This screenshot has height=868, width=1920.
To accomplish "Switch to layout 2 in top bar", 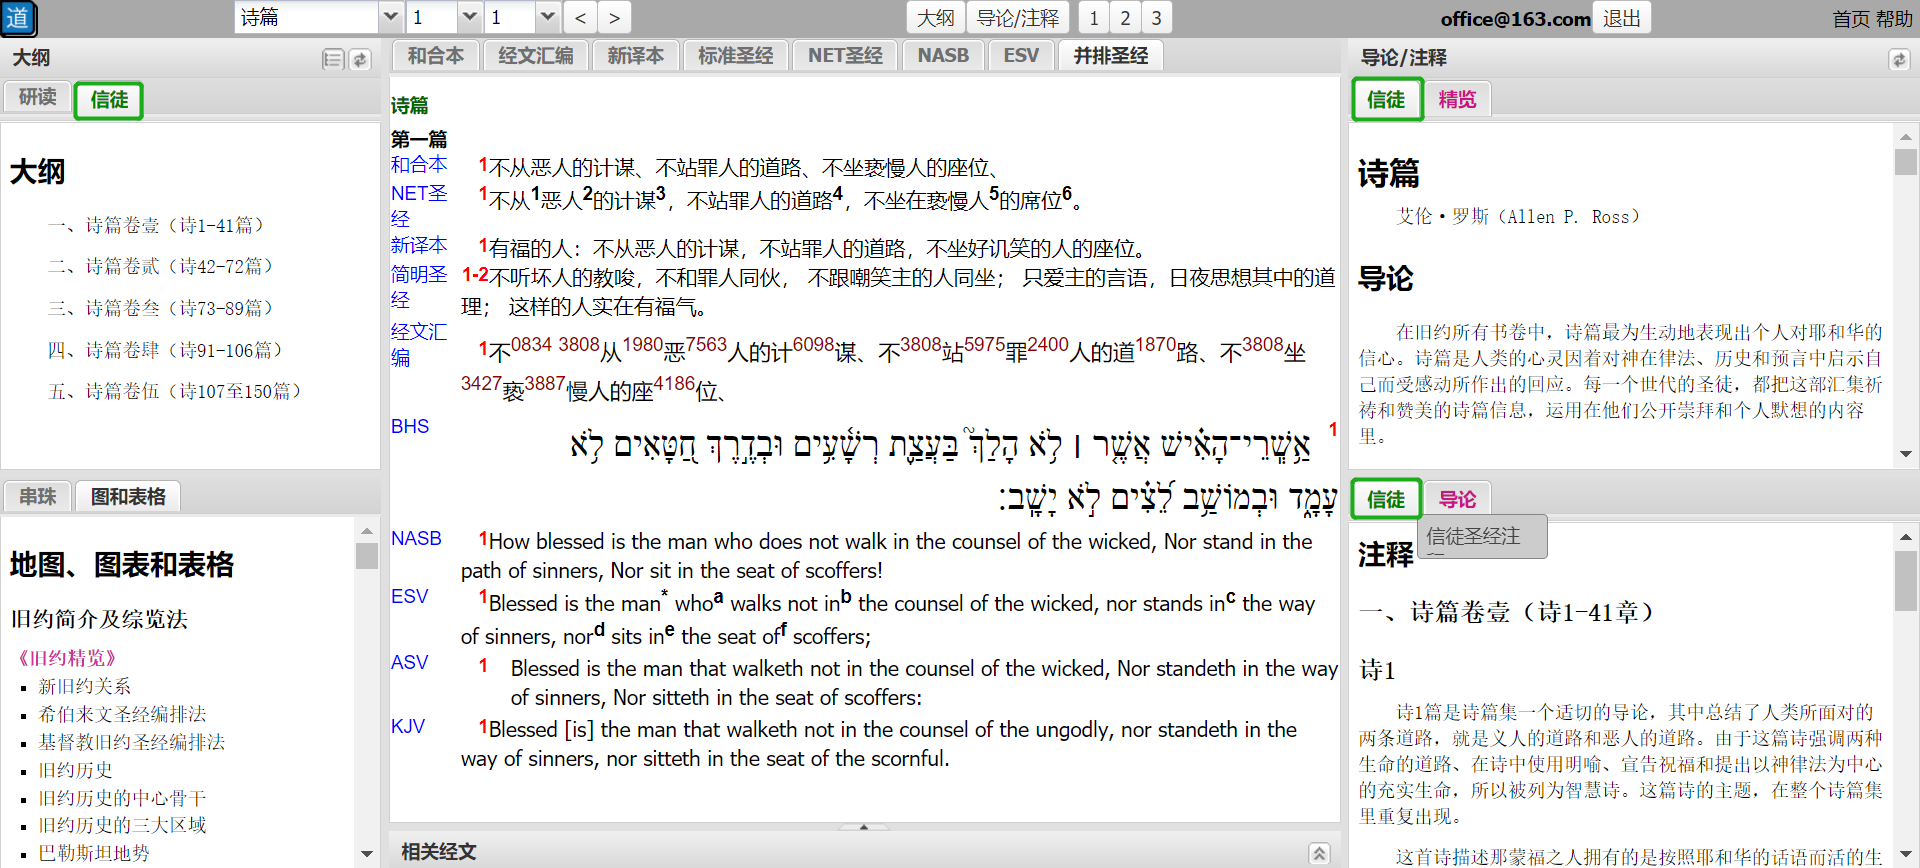I will (x=1125, y=18).
